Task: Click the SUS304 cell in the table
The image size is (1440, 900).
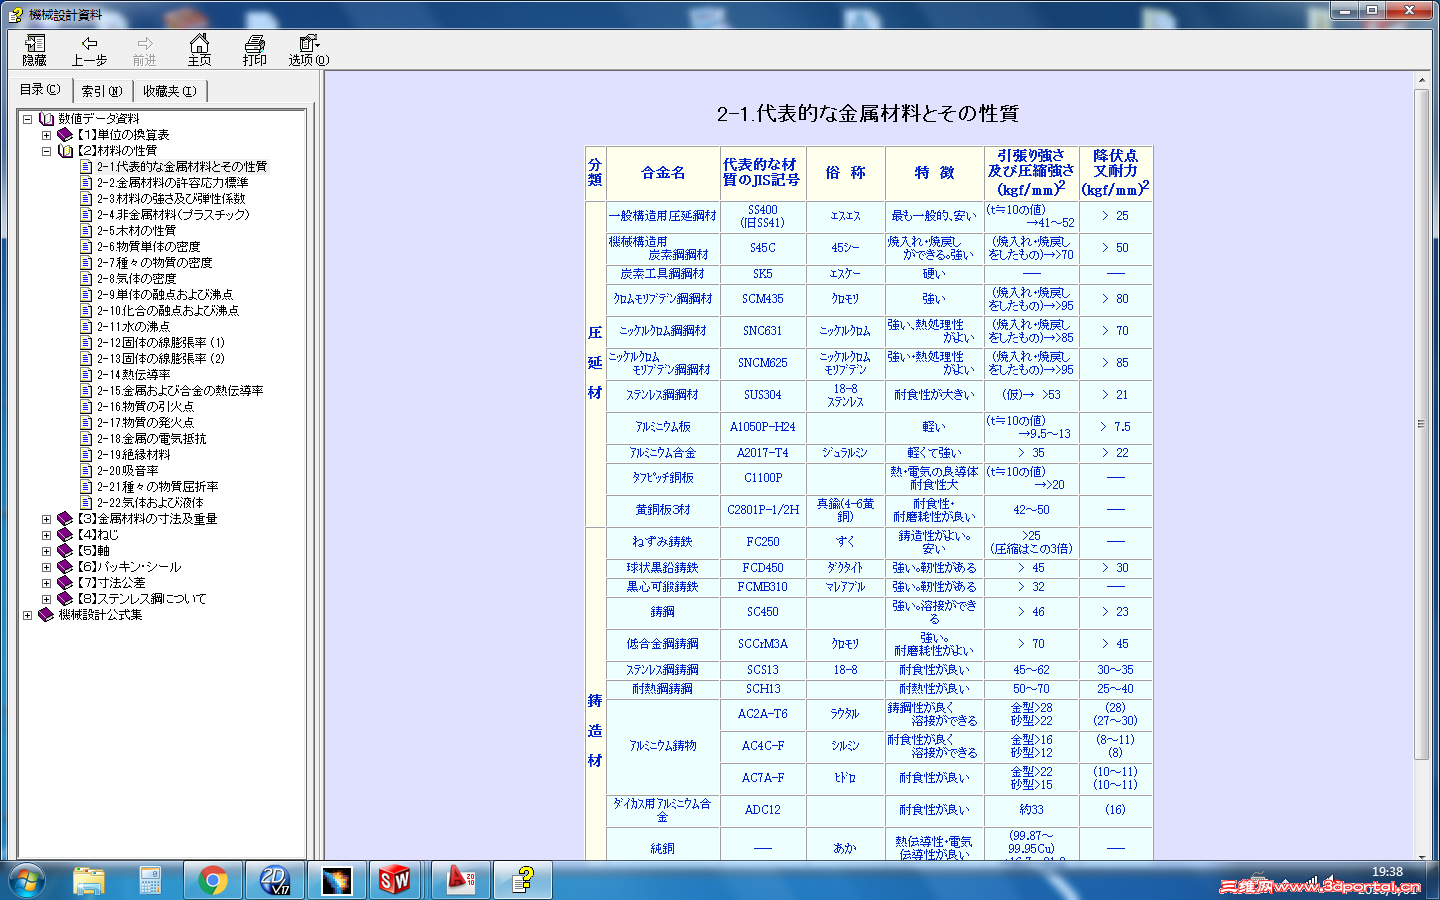Action: pyautogui.click(x=763, y=395)
